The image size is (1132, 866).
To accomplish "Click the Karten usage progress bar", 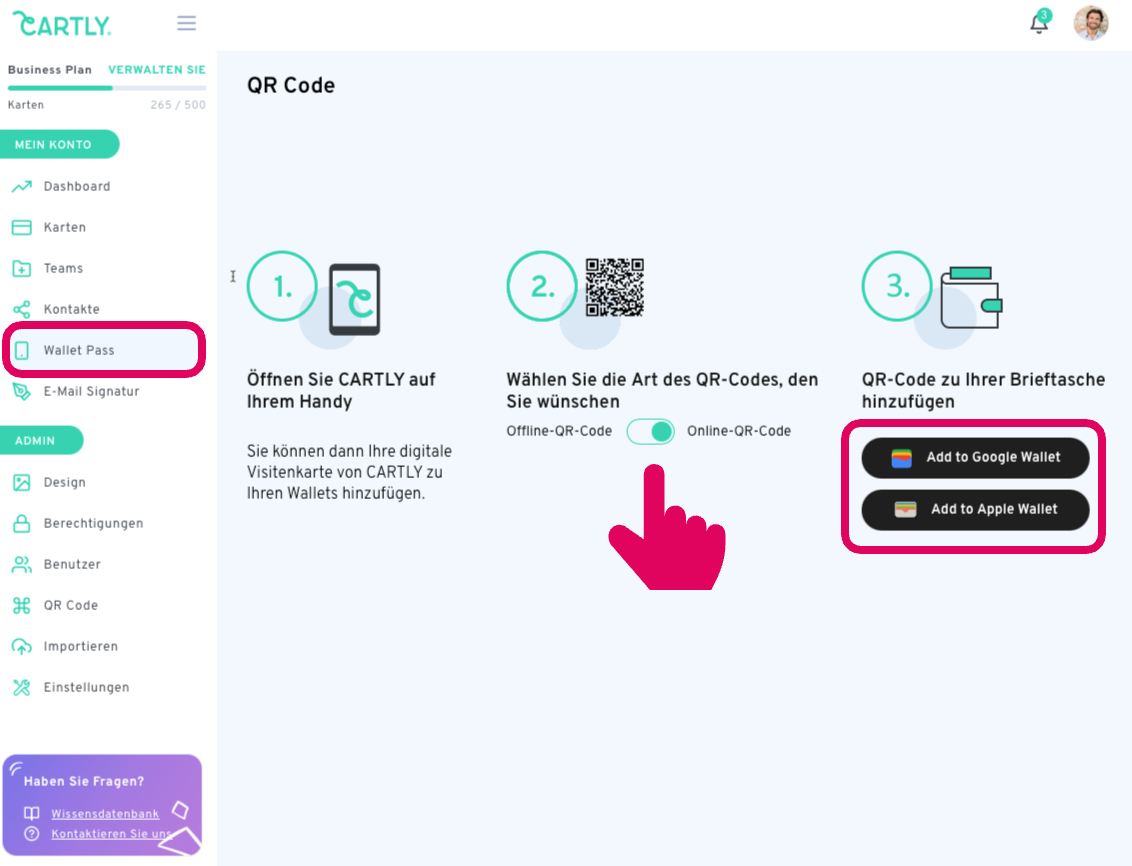I will [x=107, y=88].
